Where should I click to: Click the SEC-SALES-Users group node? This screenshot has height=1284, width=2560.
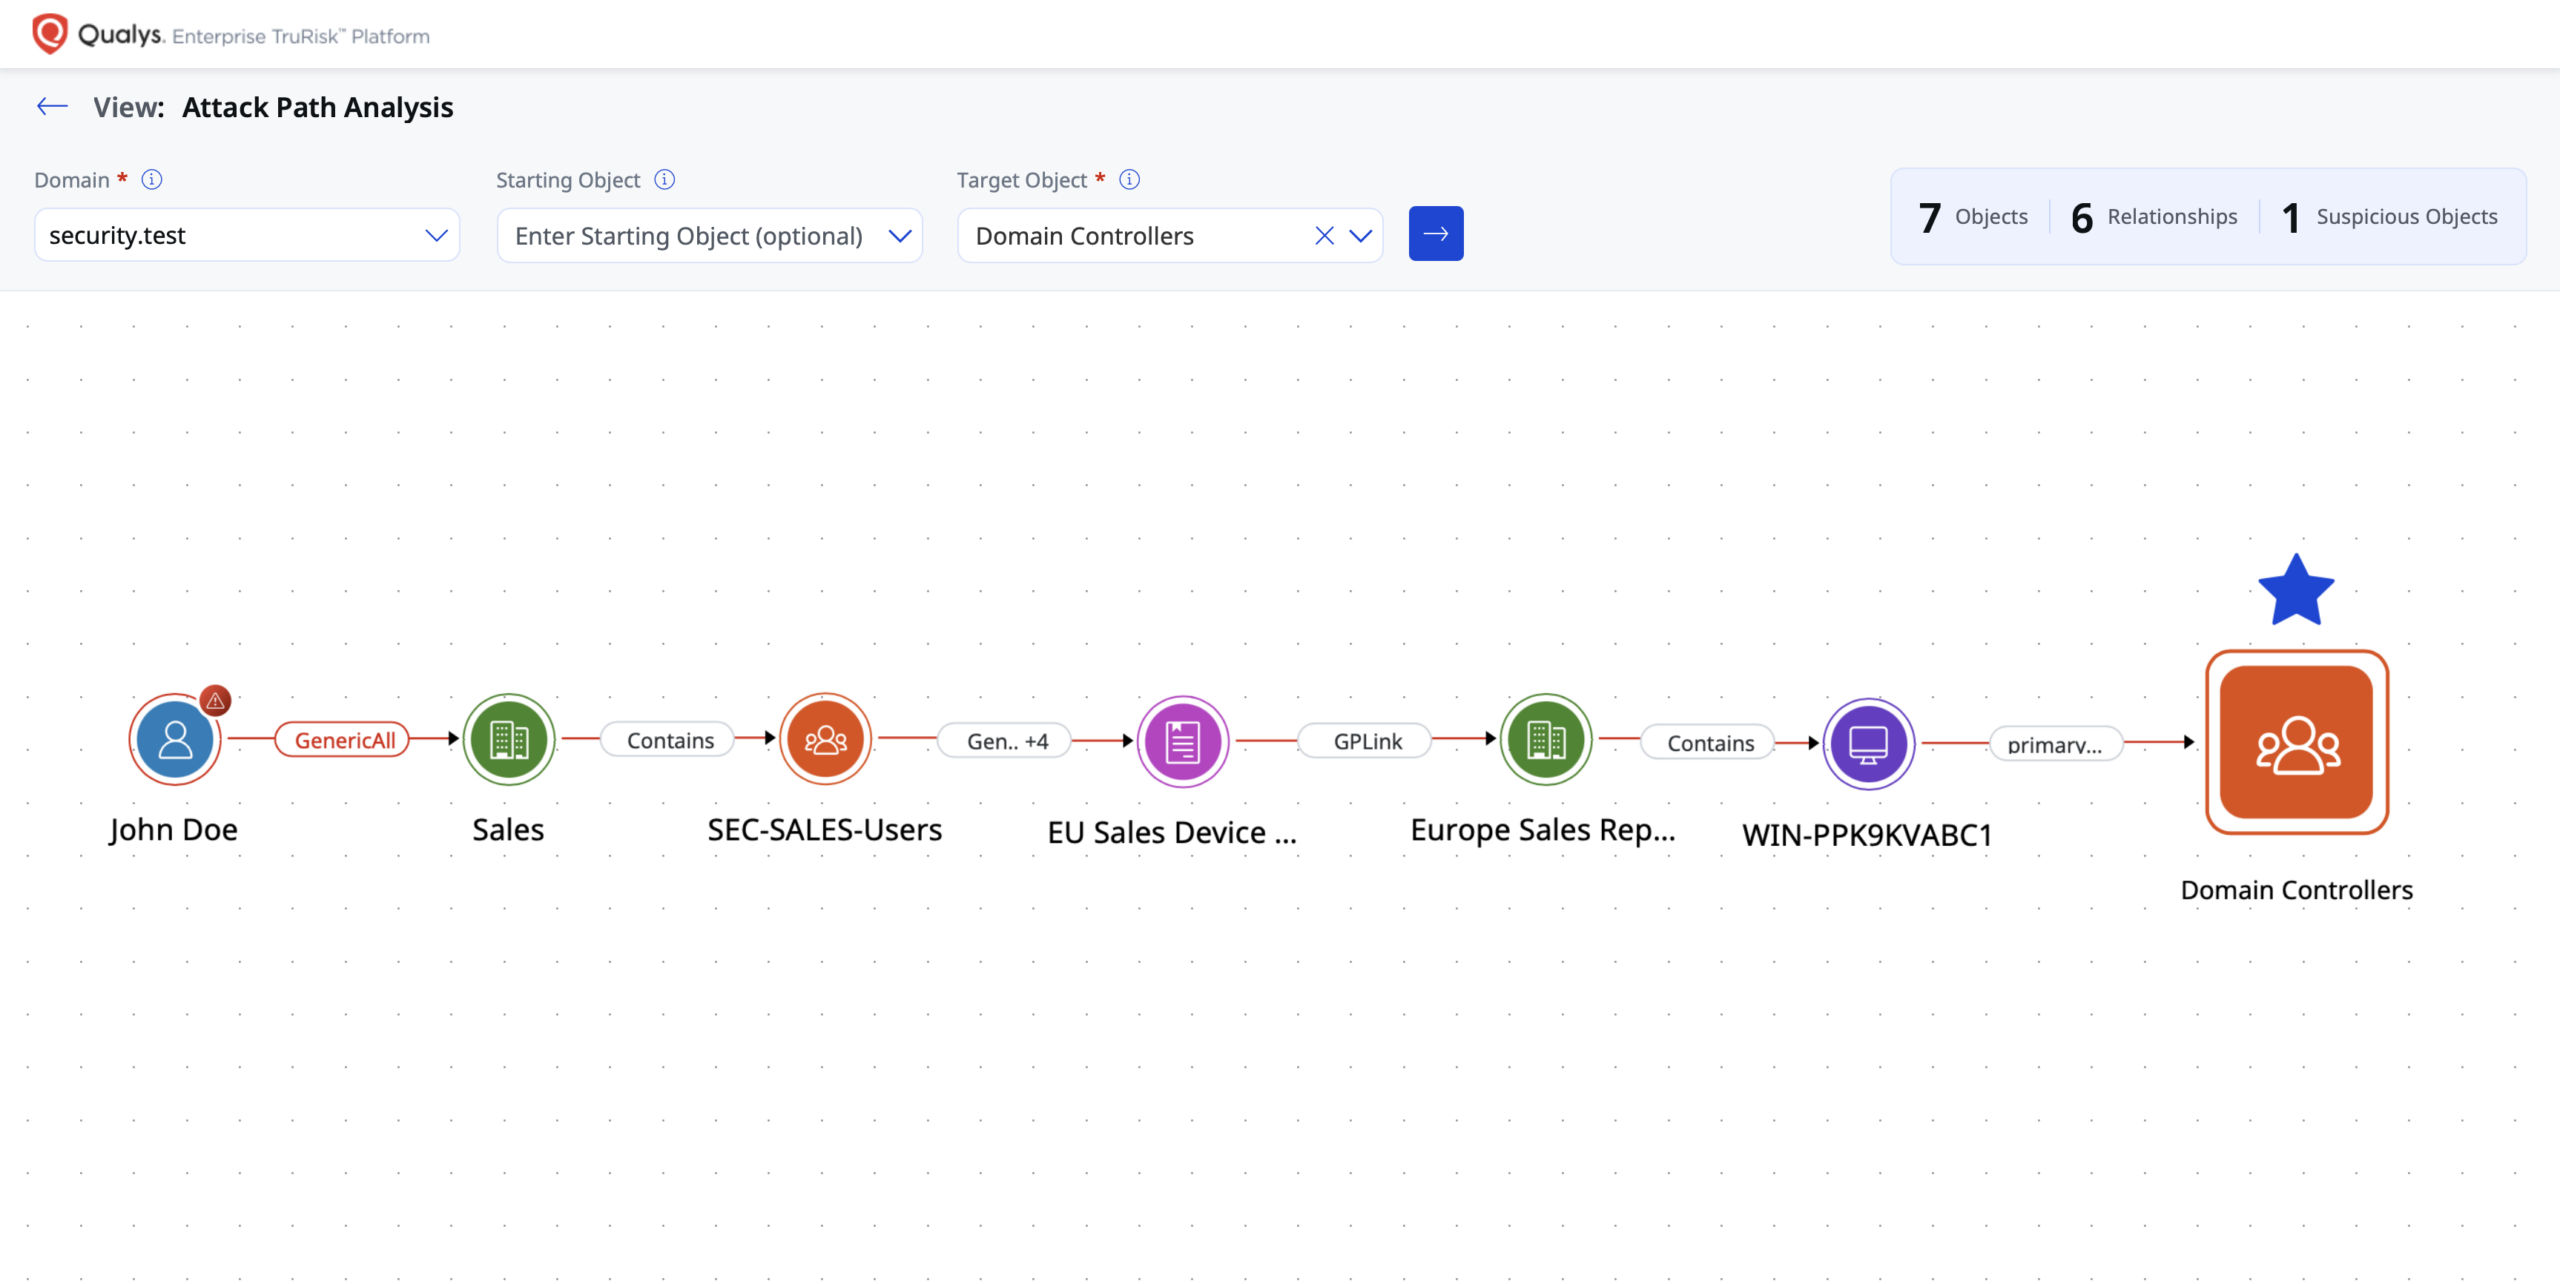click(x=826, y=740)
